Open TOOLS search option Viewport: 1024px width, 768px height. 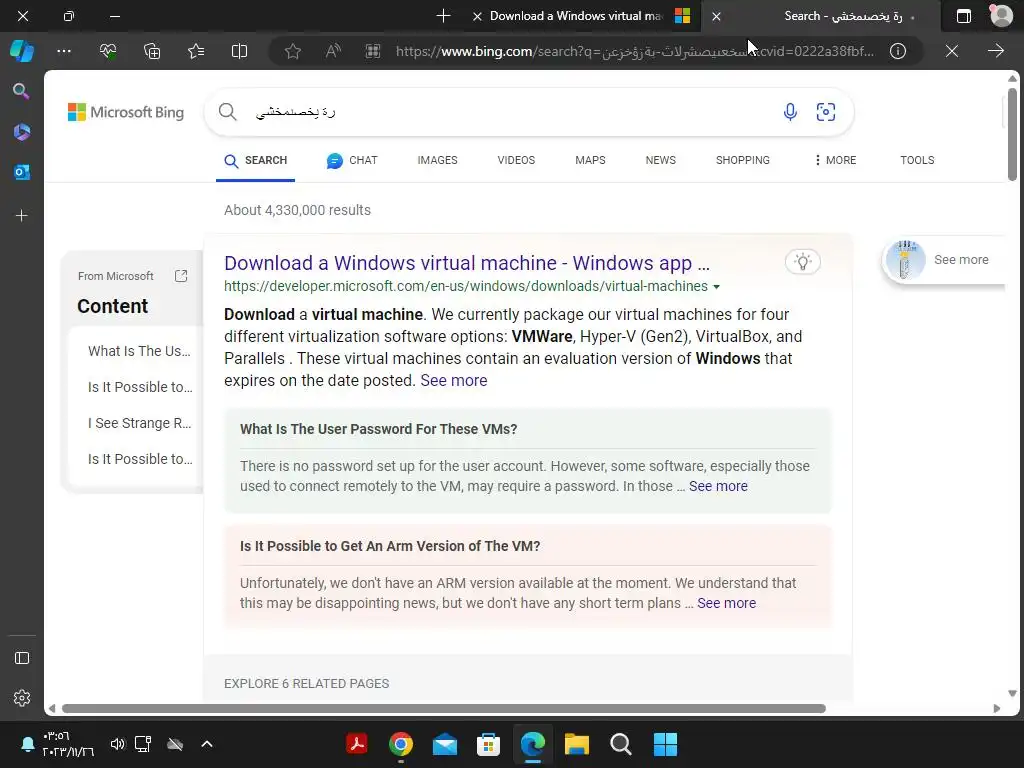(x=917, y=160)
